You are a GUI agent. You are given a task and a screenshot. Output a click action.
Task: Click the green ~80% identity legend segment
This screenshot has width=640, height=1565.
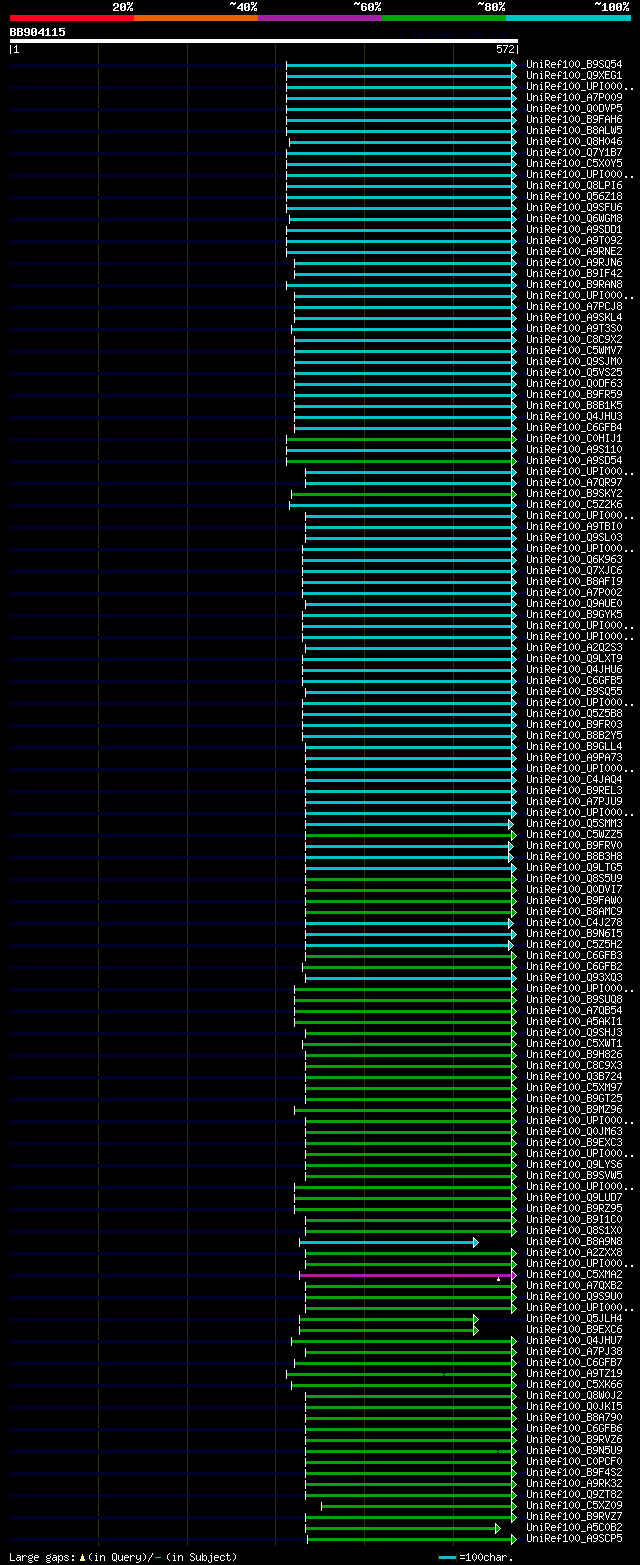(x=443, y=17)
